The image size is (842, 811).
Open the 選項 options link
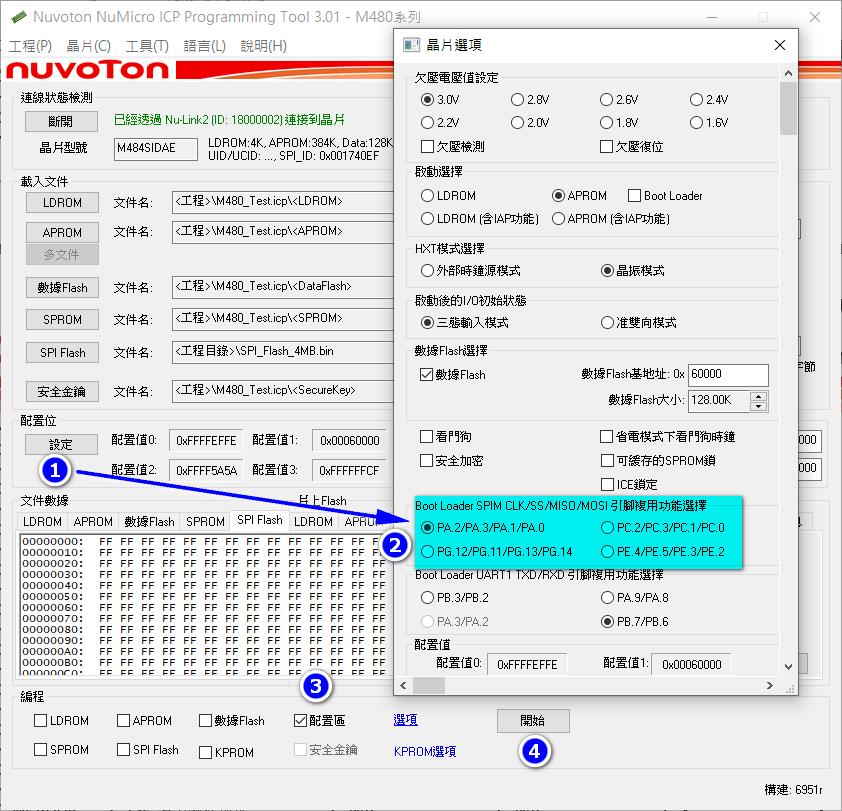coord(405,720)
